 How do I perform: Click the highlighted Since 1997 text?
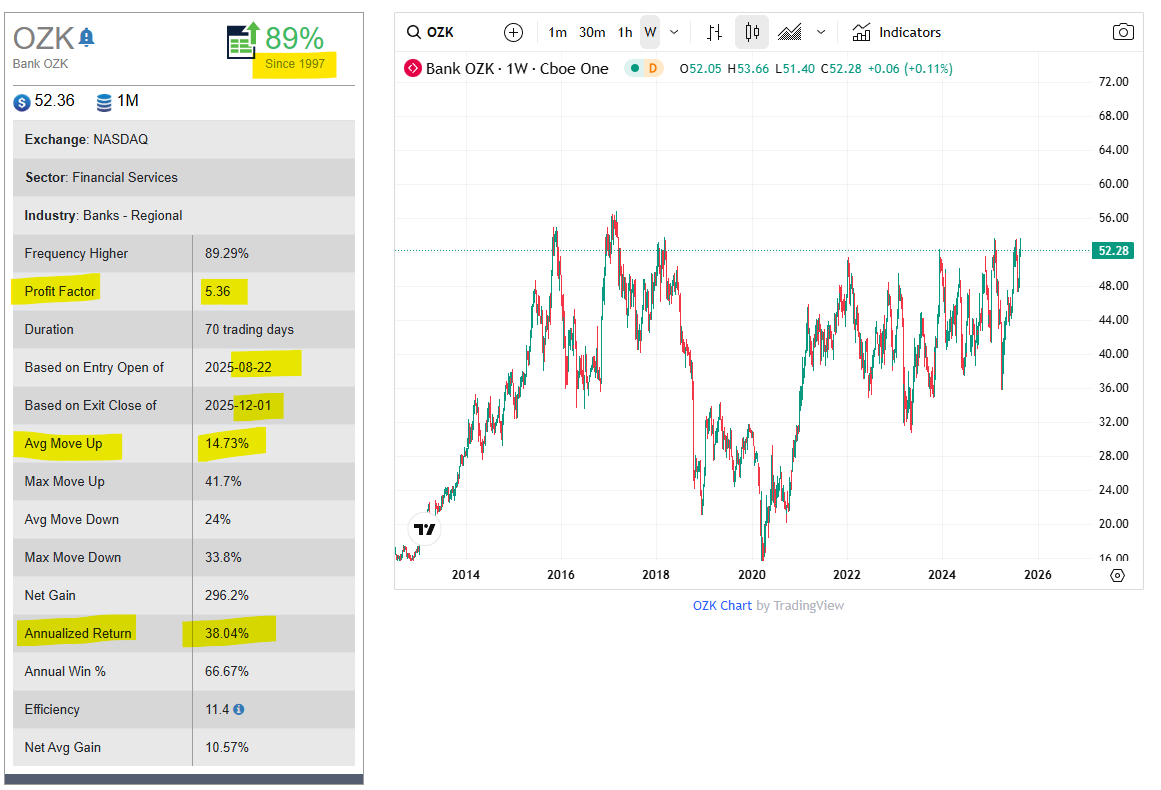tap(295, 64)
